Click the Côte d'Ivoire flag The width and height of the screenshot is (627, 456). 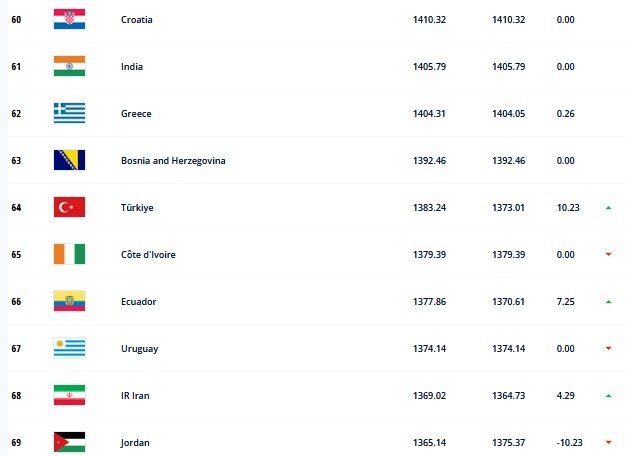[x=69, y=254]
